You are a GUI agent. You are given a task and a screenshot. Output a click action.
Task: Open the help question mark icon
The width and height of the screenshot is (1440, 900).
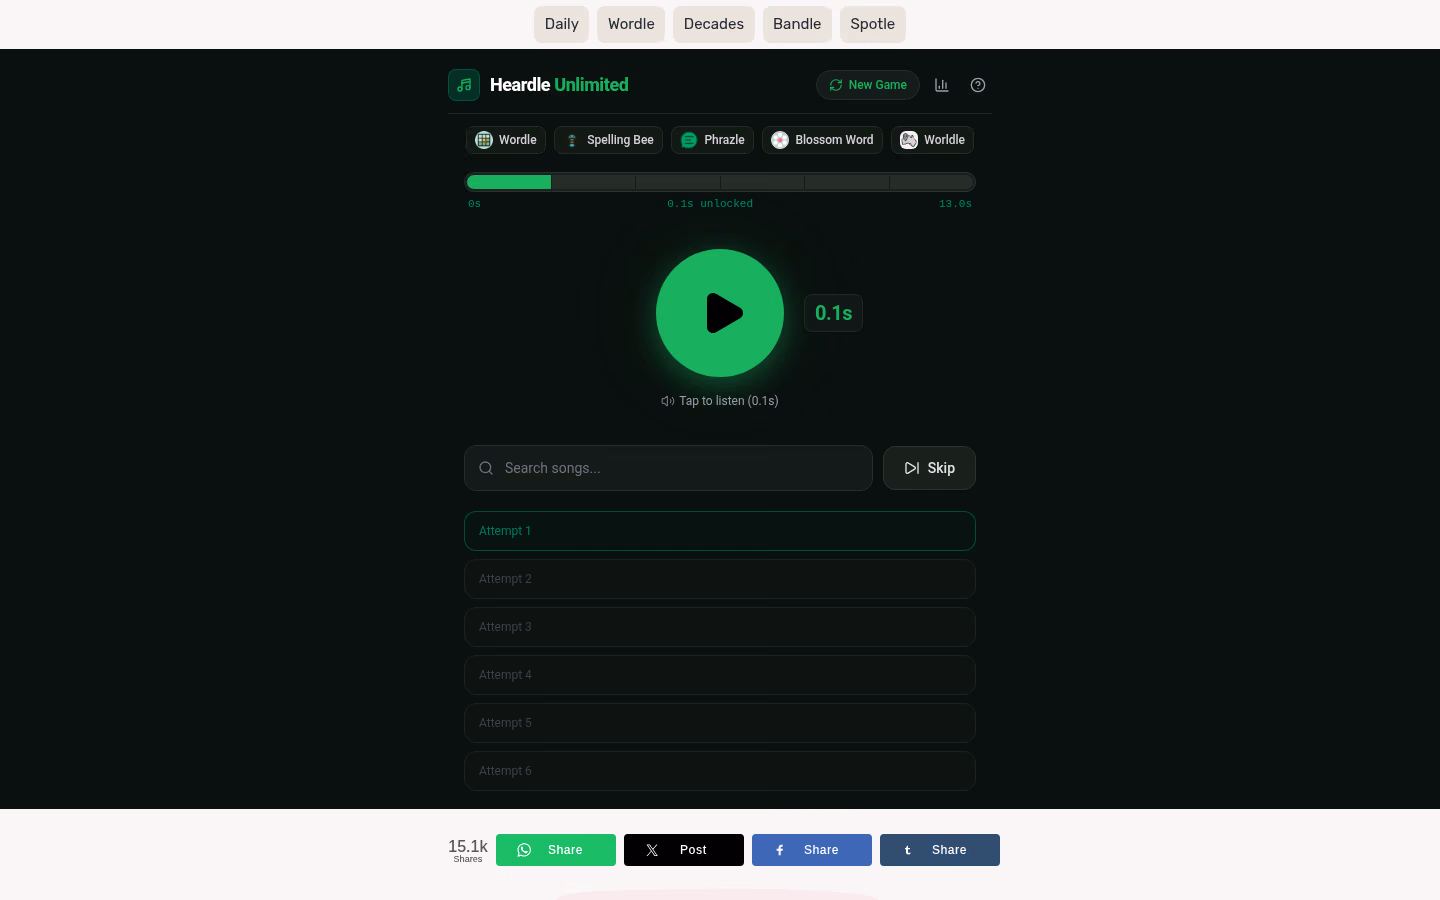[x=978, y=85]
